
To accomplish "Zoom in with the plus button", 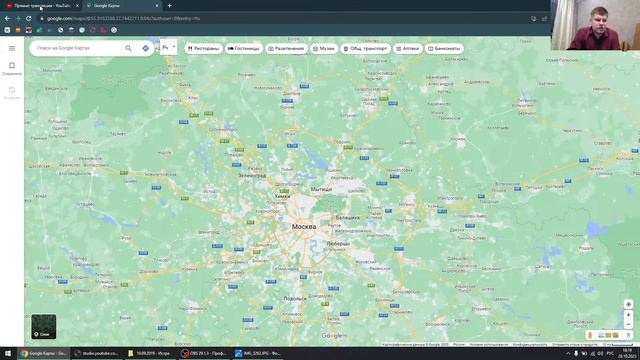I will pyautogui.click(x=628, y=315).
